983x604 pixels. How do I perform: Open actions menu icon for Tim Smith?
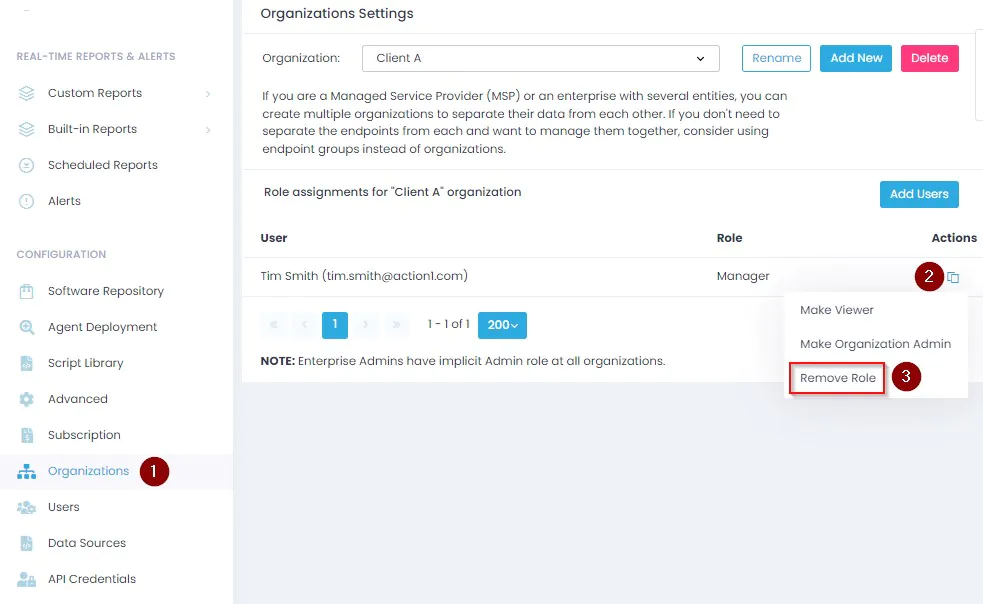click(x=953, y=277)
